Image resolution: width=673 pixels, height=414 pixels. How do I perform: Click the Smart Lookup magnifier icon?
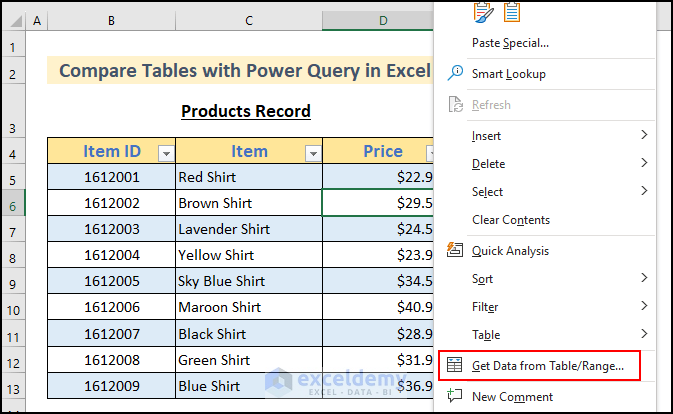point(455,73)
